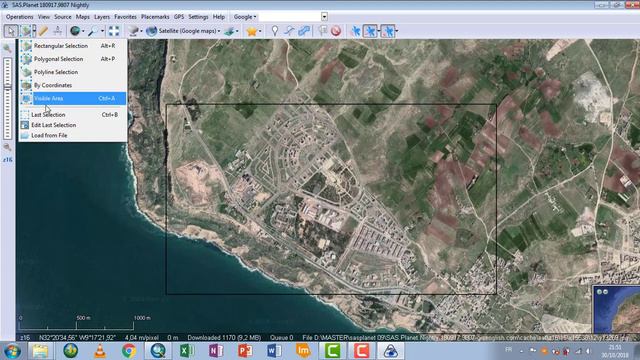Click the selection manager tool icon
This screenshot has width=640, height=360.
26,31
